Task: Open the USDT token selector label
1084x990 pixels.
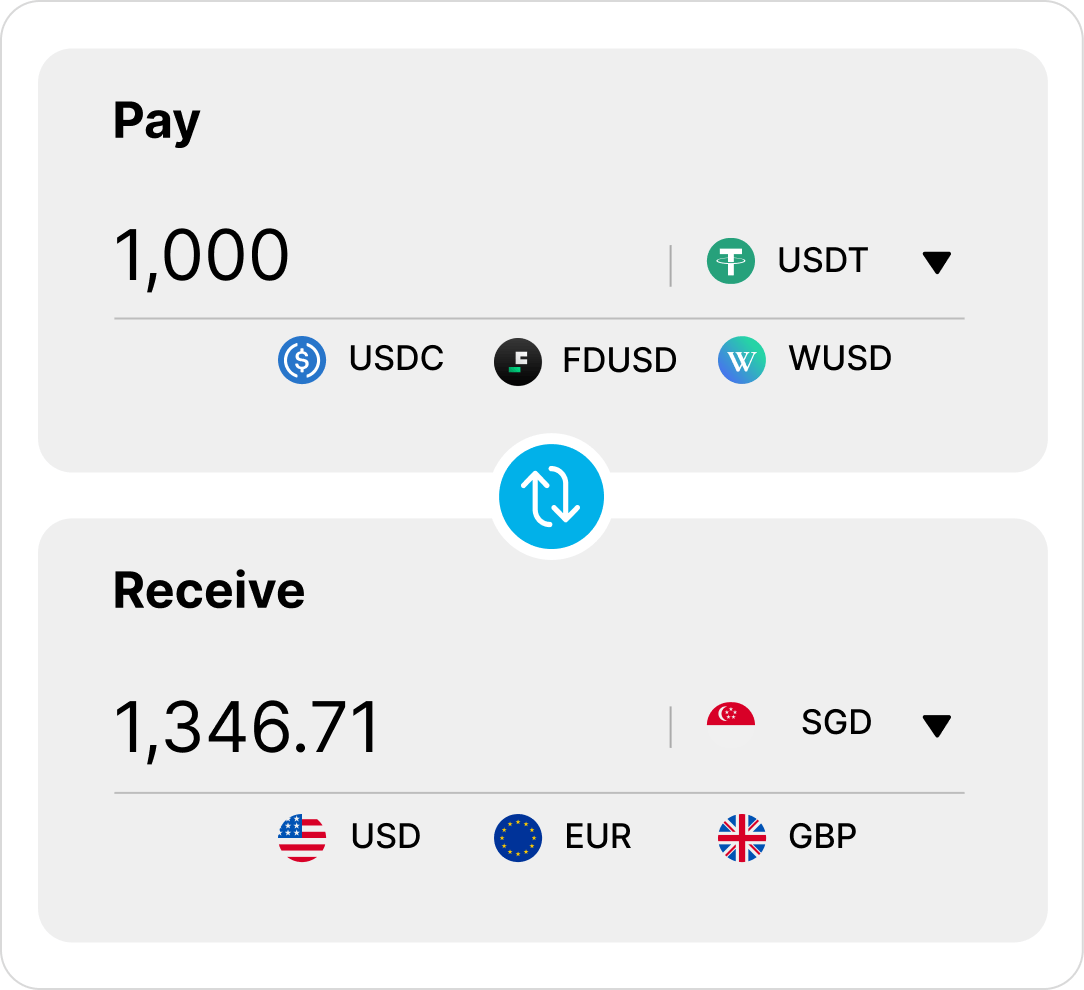Action: point(823,262)
